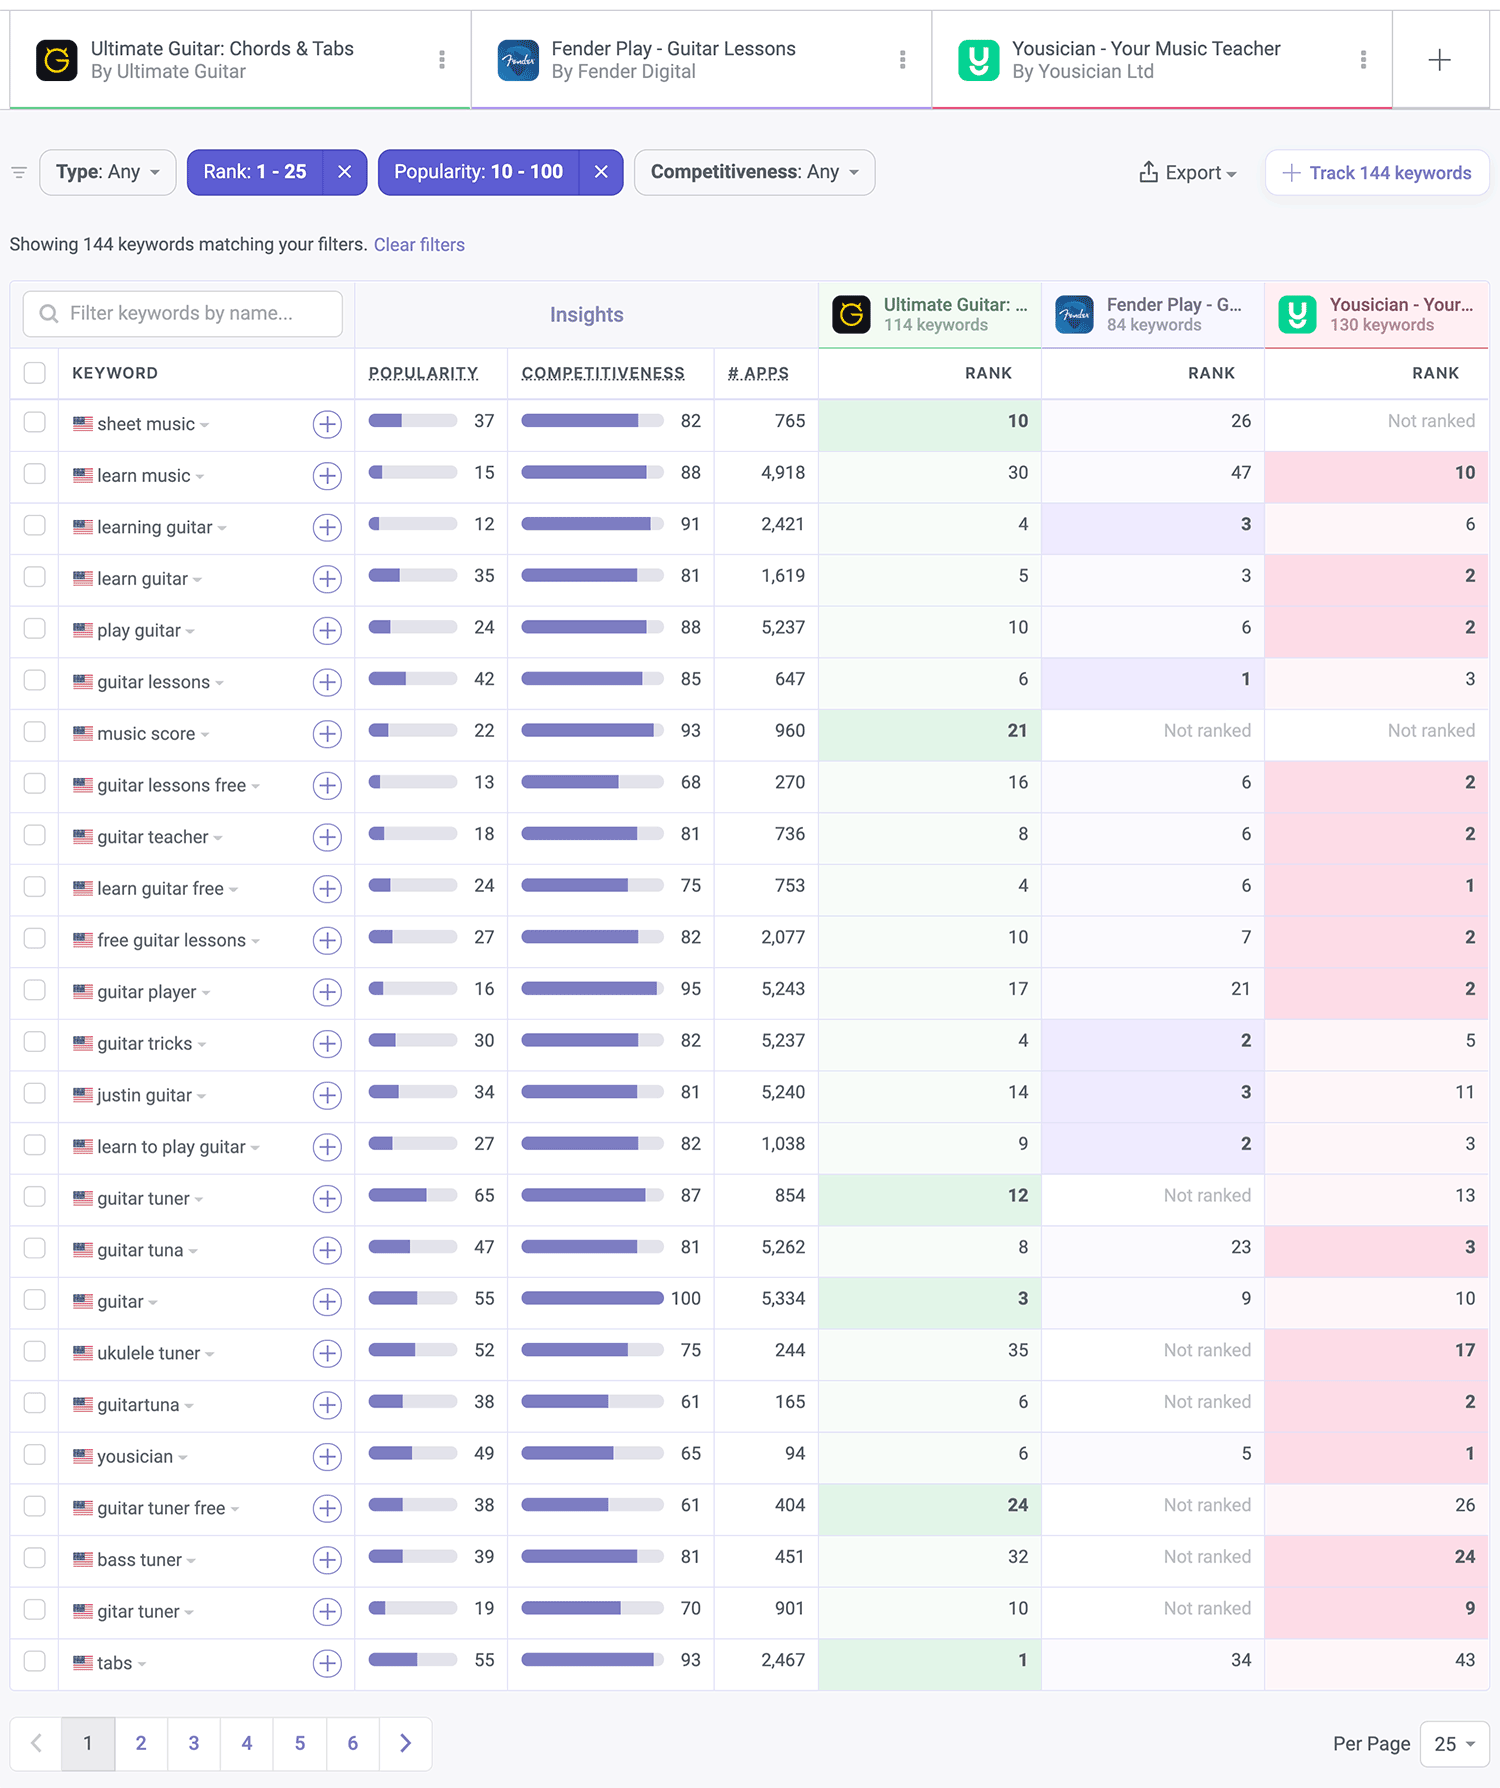Focus the Filter keywords by name field
Screen dimensions: 1500x1788
click(183, 314)
